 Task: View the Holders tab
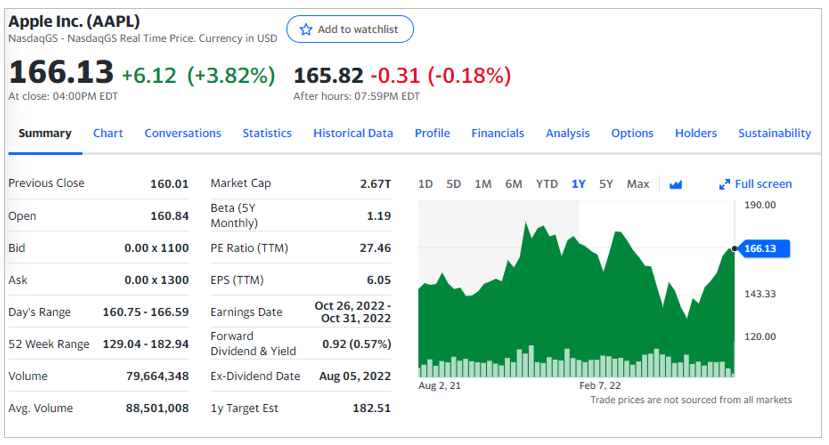point(696,133)
